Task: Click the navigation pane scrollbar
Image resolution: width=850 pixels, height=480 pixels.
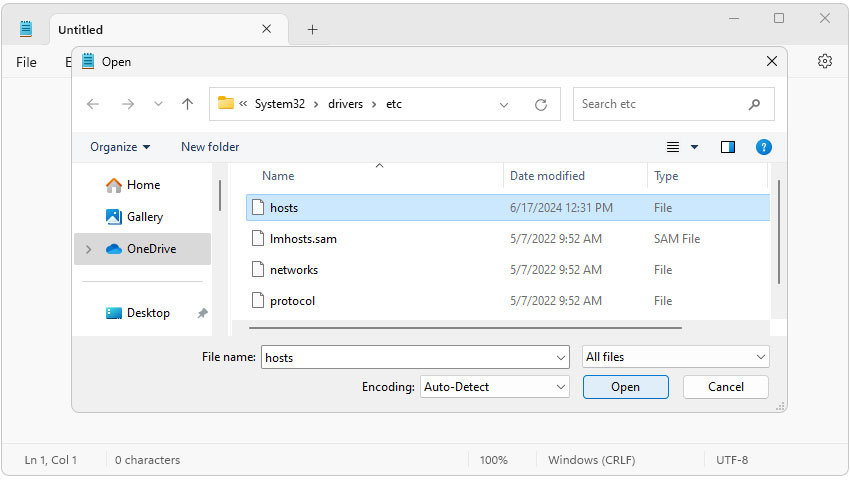Action: (x=220, y=195)
